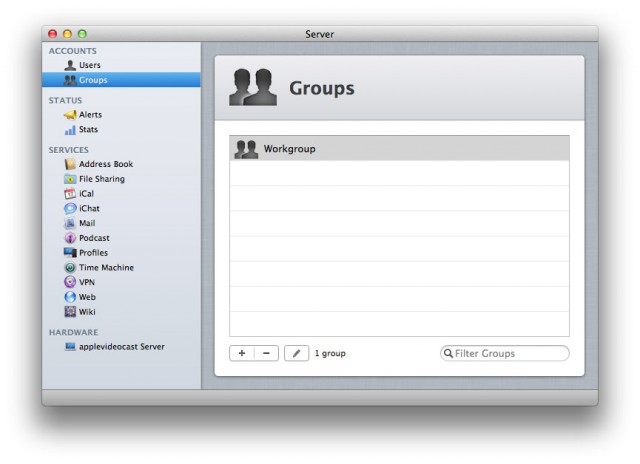The width and height of the screenshot is (640, 464).
Task: Edit the group with pencil button
Action: tap(296, 353)
